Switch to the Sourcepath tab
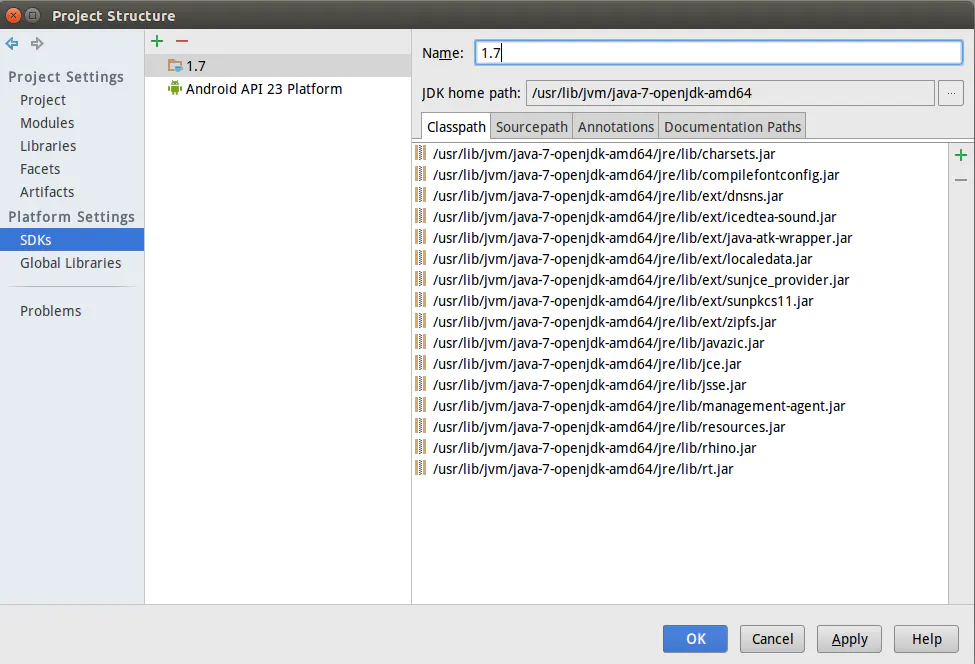This screenshot has width=975, height=664. click(532, 126)
